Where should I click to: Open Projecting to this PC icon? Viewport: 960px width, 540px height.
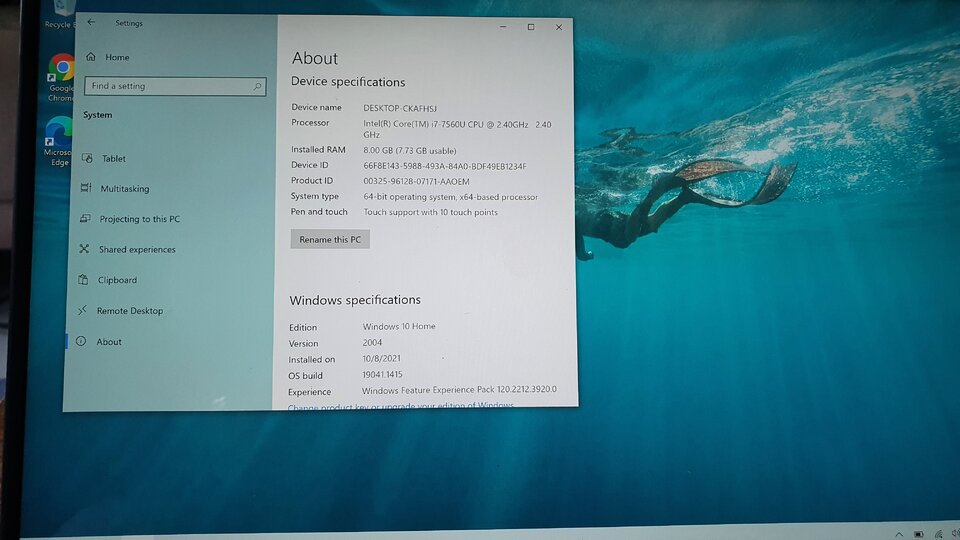pos(85,218)
